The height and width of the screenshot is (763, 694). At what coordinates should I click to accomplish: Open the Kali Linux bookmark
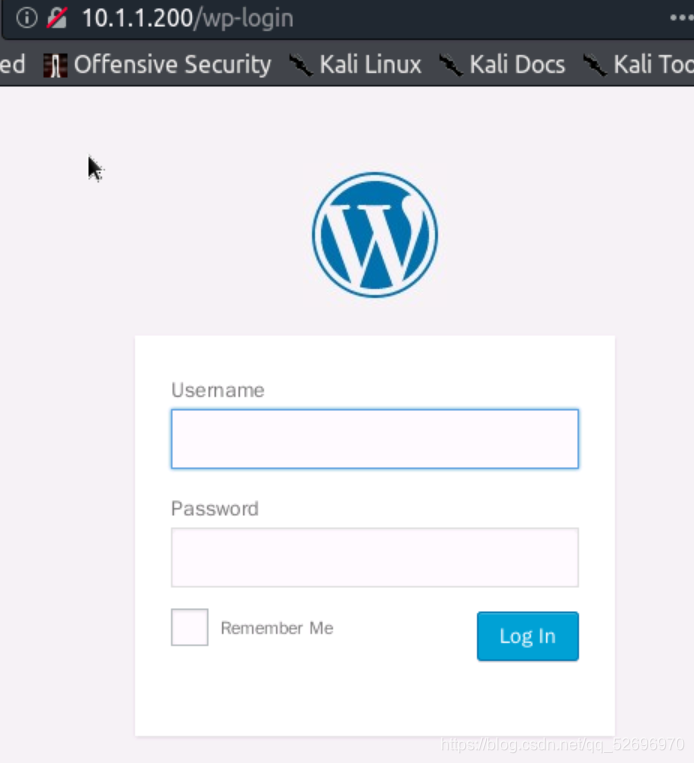[x=355, y=64]
